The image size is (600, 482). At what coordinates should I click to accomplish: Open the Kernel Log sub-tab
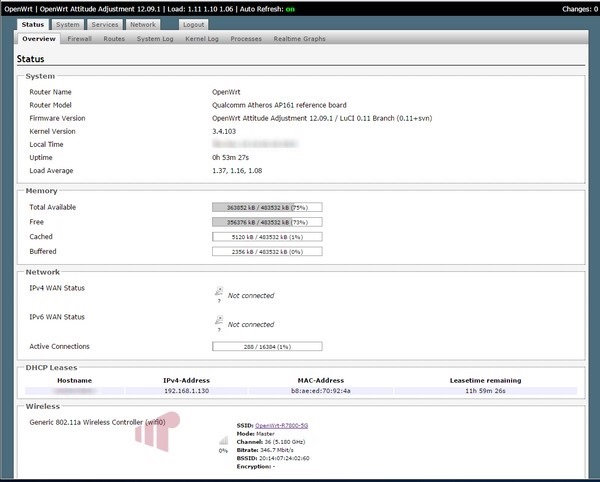click(x=202, y=39)
